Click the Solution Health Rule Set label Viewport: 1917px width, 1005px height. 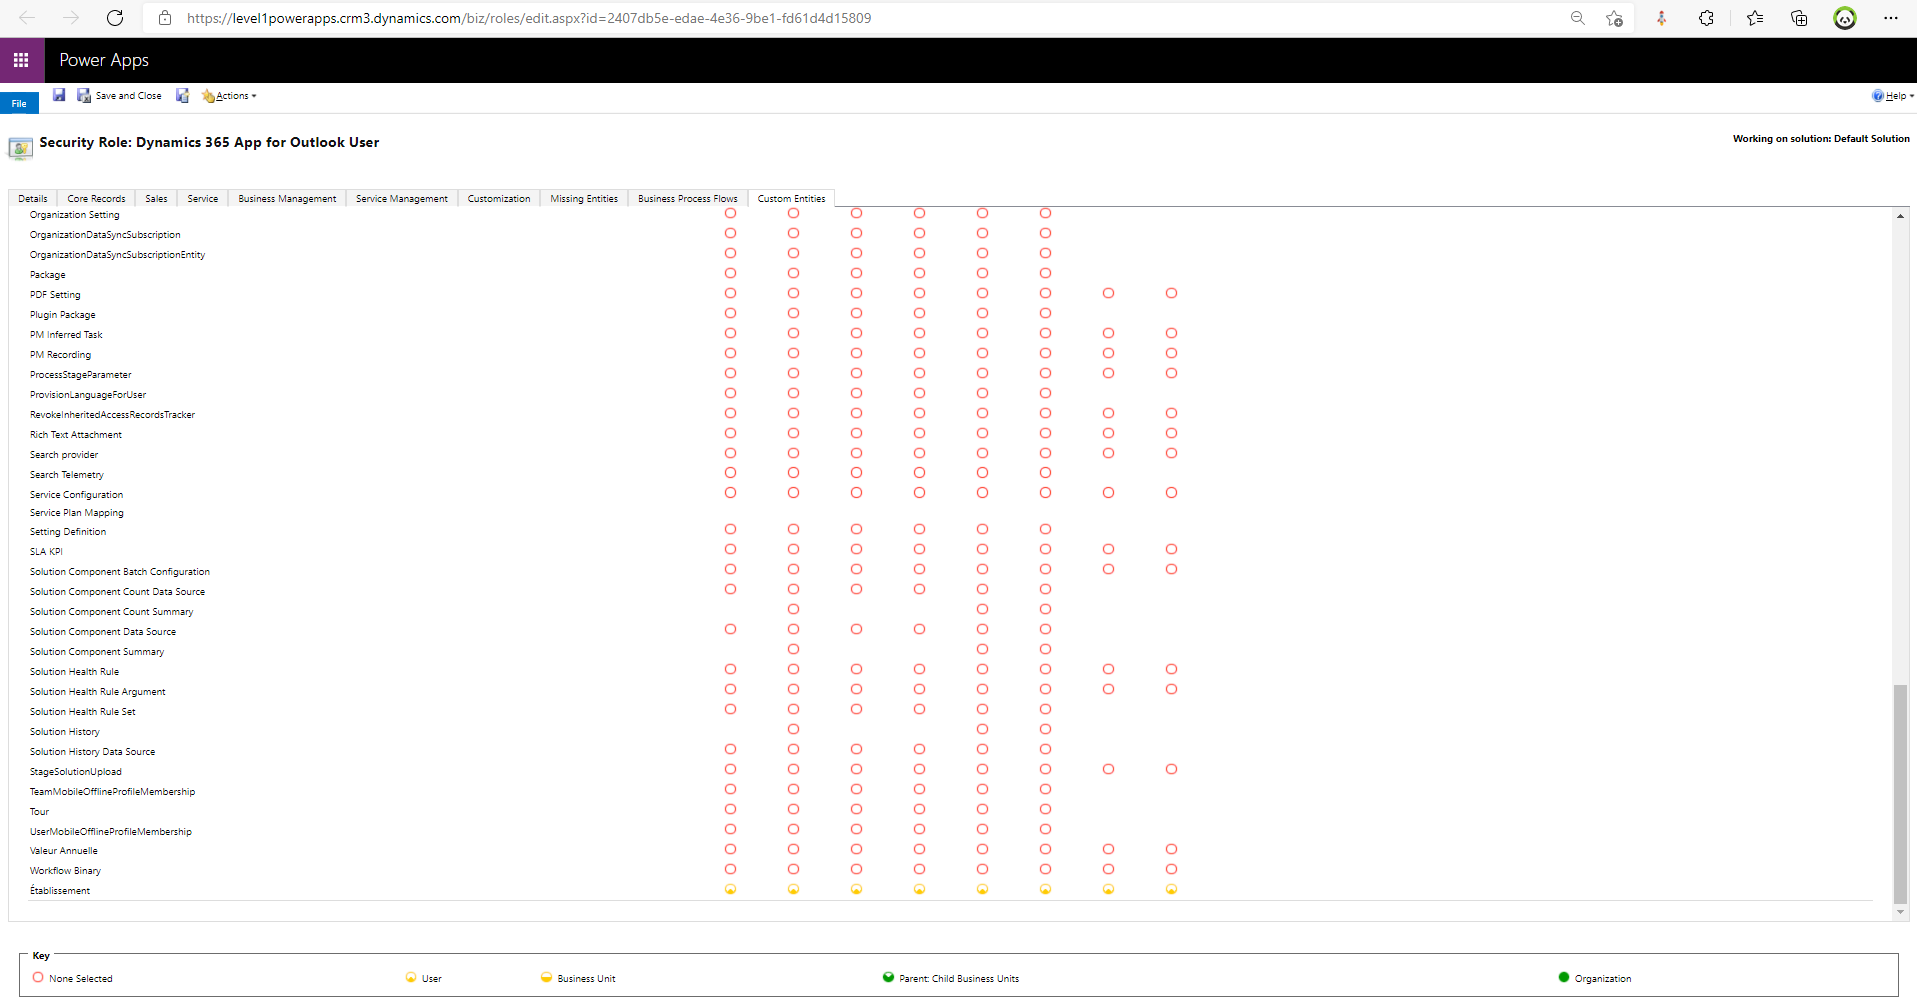coord(83,711)
